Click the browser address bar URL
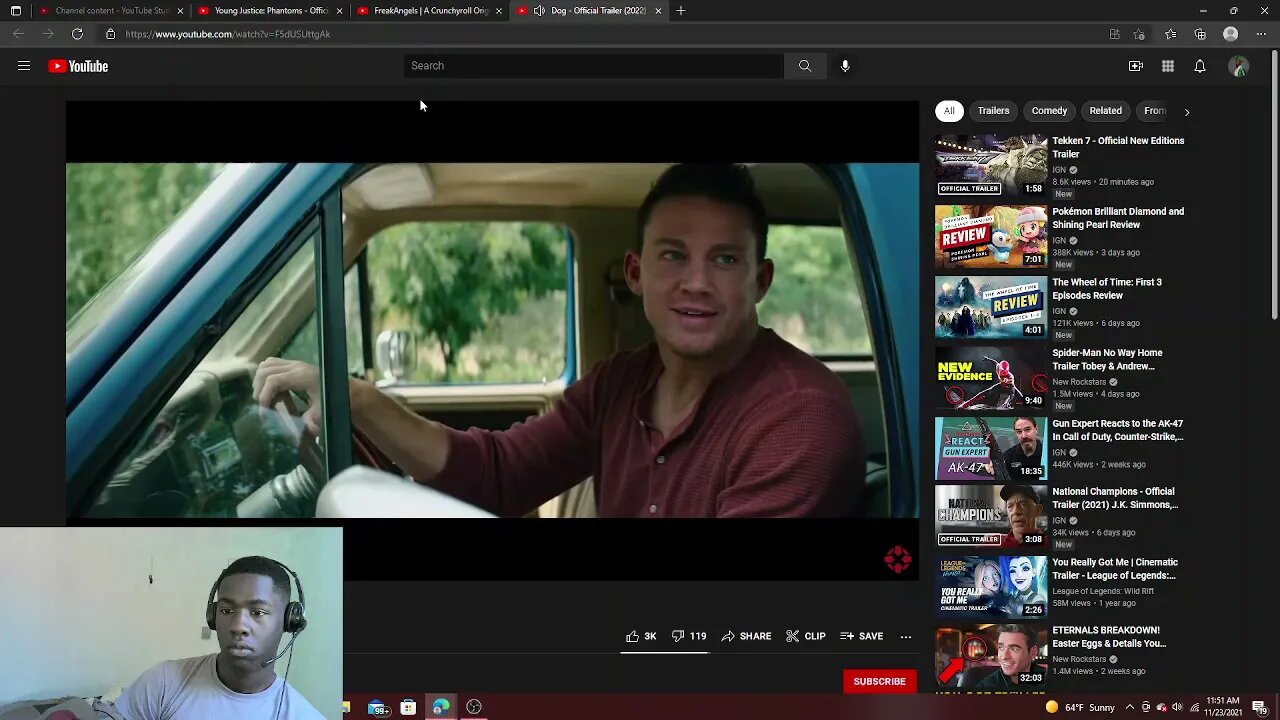 point(228,34)
